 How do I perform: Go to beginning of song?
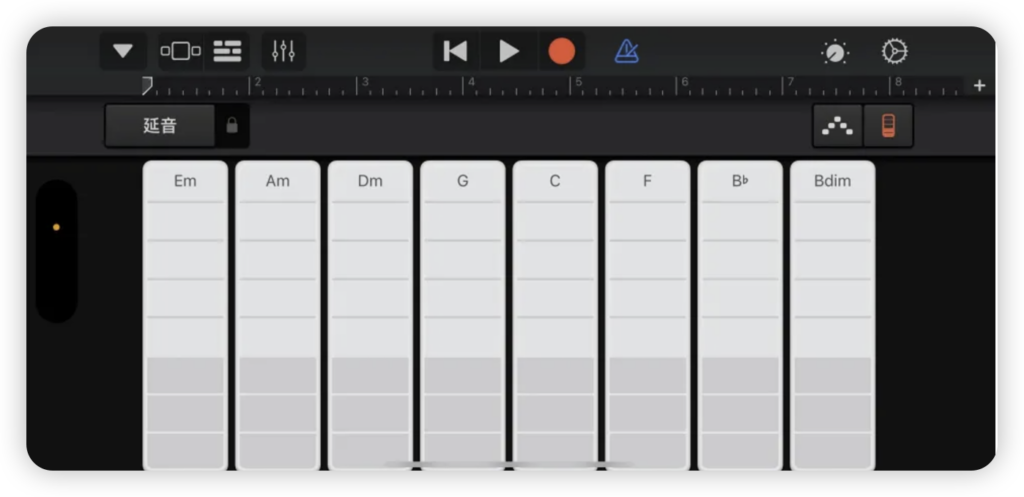pos(455,51)
